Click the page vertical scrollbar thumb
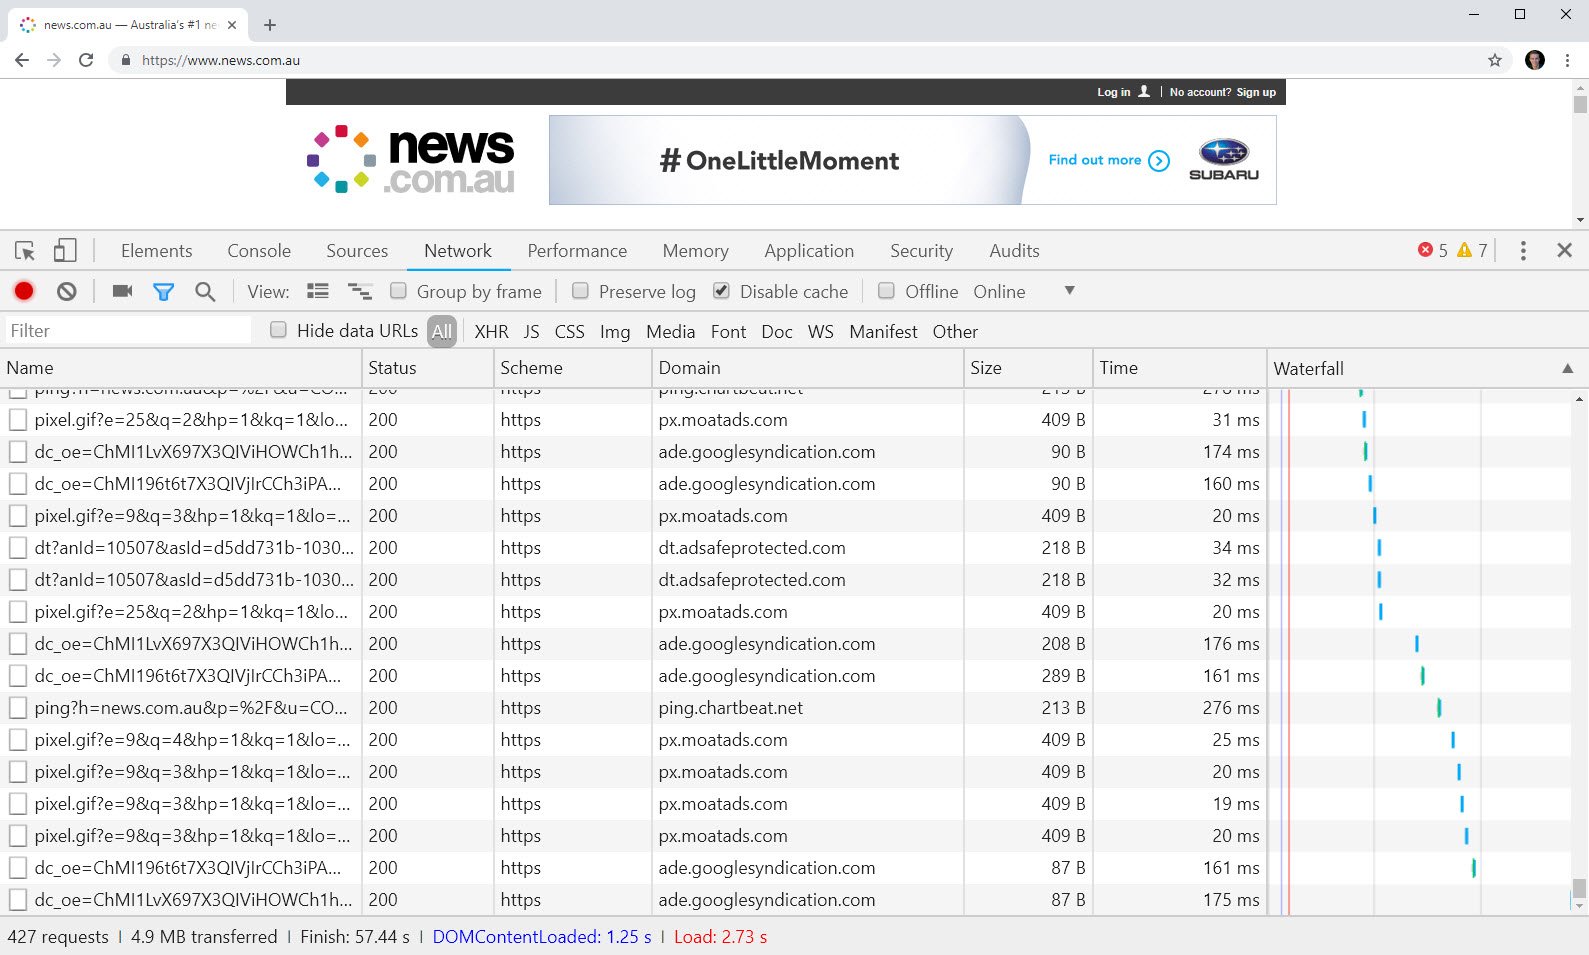Image resolution: width=1589 pixels, height=955 pixels. click(1580, 104)
